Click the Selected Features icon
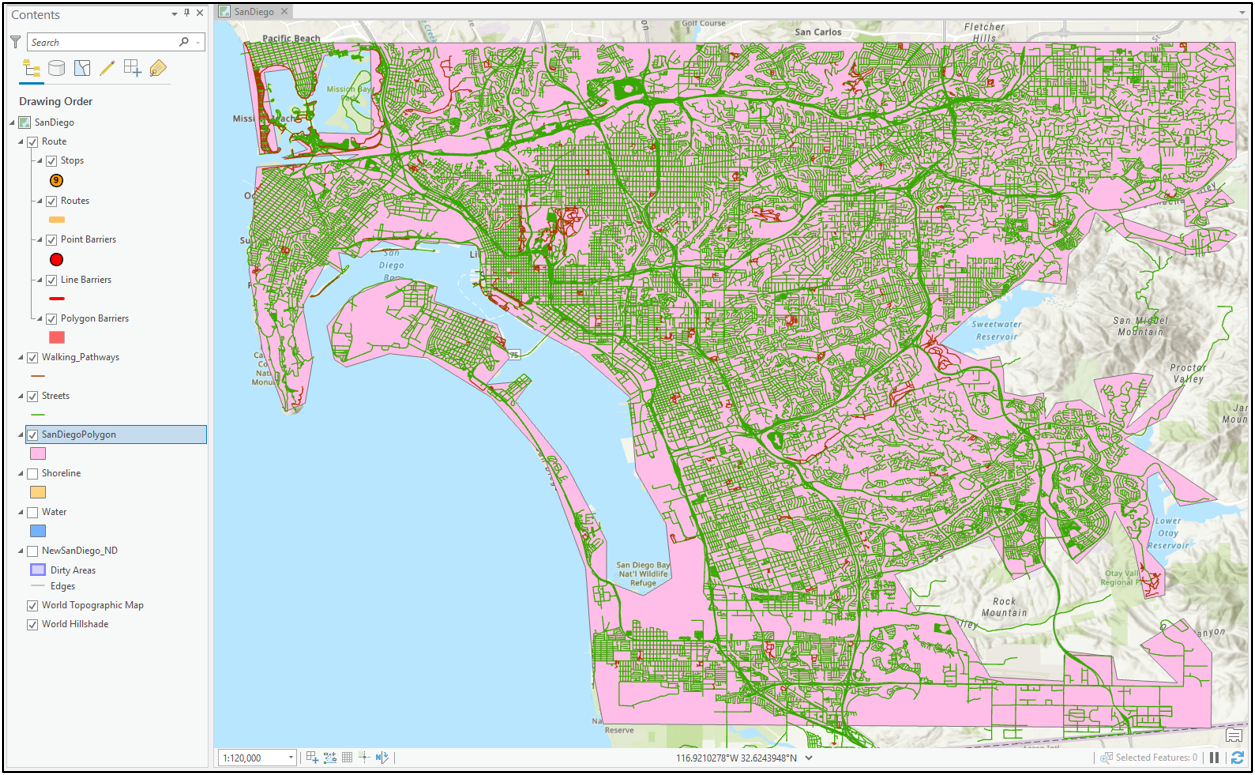The height and width of the screenshot is (775, 1255). coord(1107,758)
